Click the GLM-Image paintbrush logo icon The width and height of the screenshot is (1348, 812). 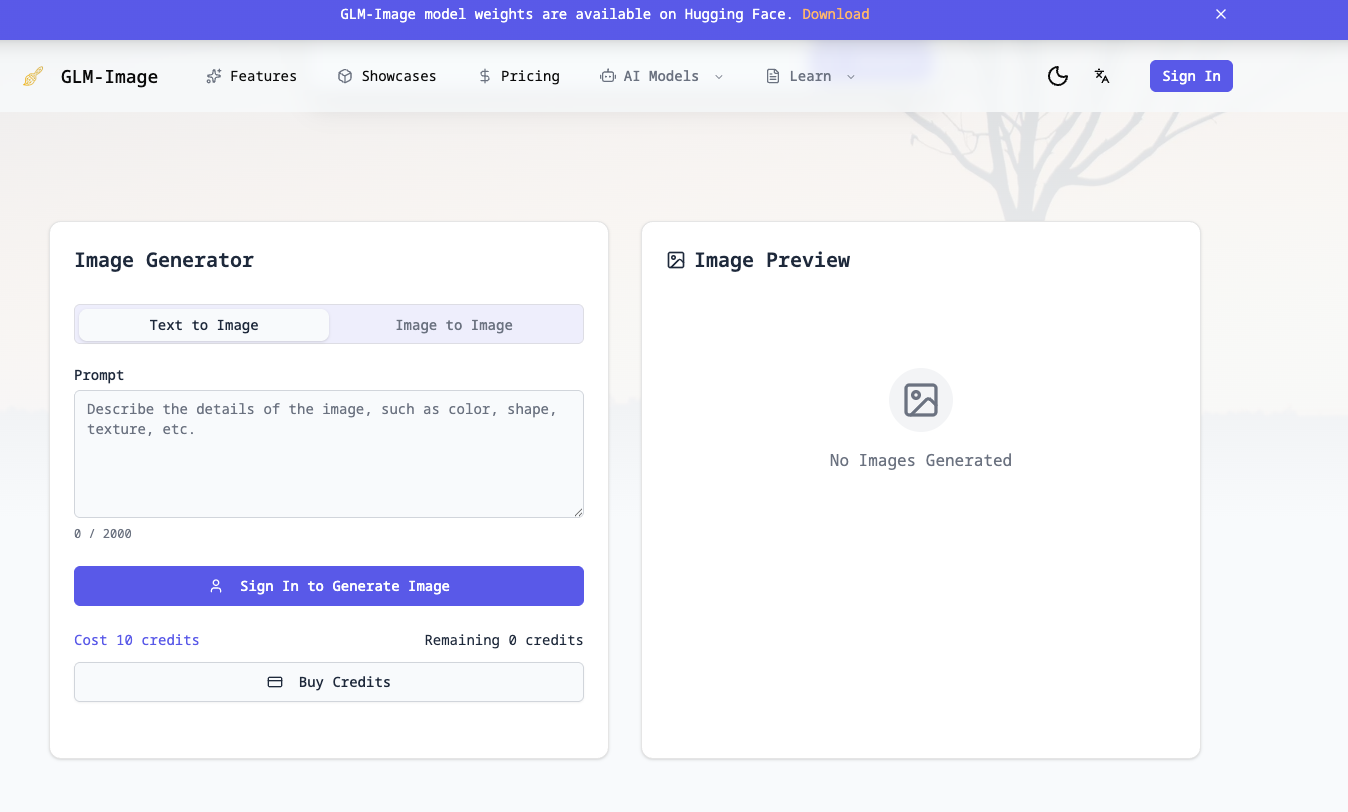[33, 76]
